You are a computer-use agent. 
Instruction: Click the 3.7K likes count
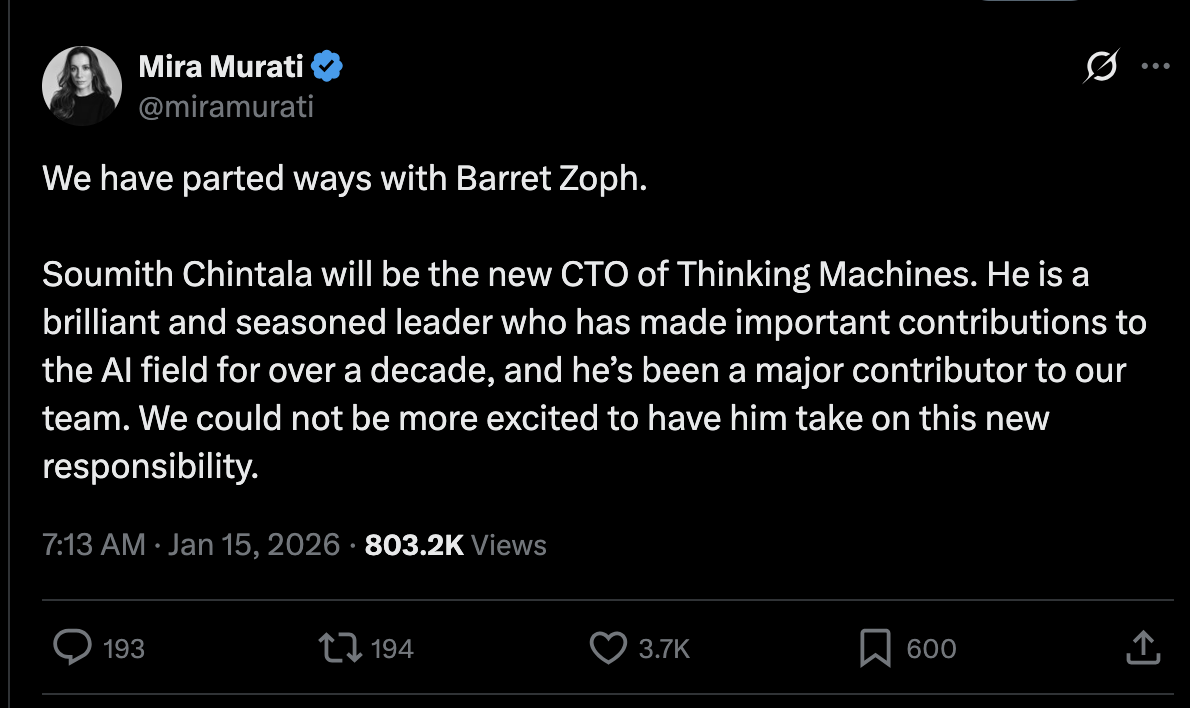coord(664,649)
